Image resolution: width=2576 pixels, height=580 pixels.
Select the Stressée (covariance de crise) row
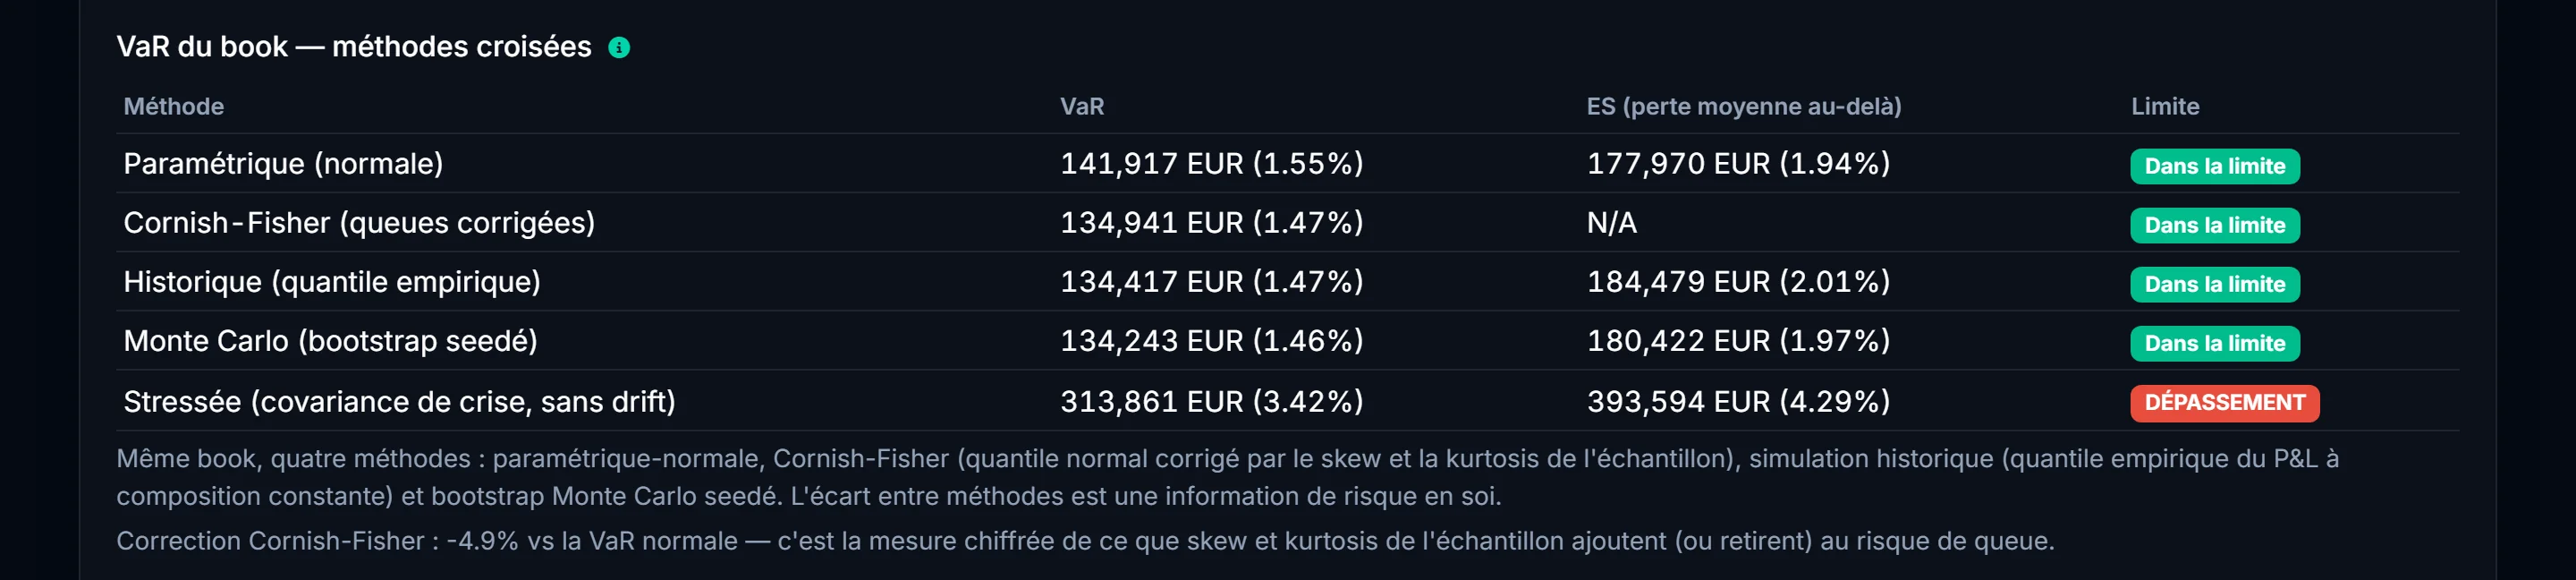click(x=1287, y=401)
